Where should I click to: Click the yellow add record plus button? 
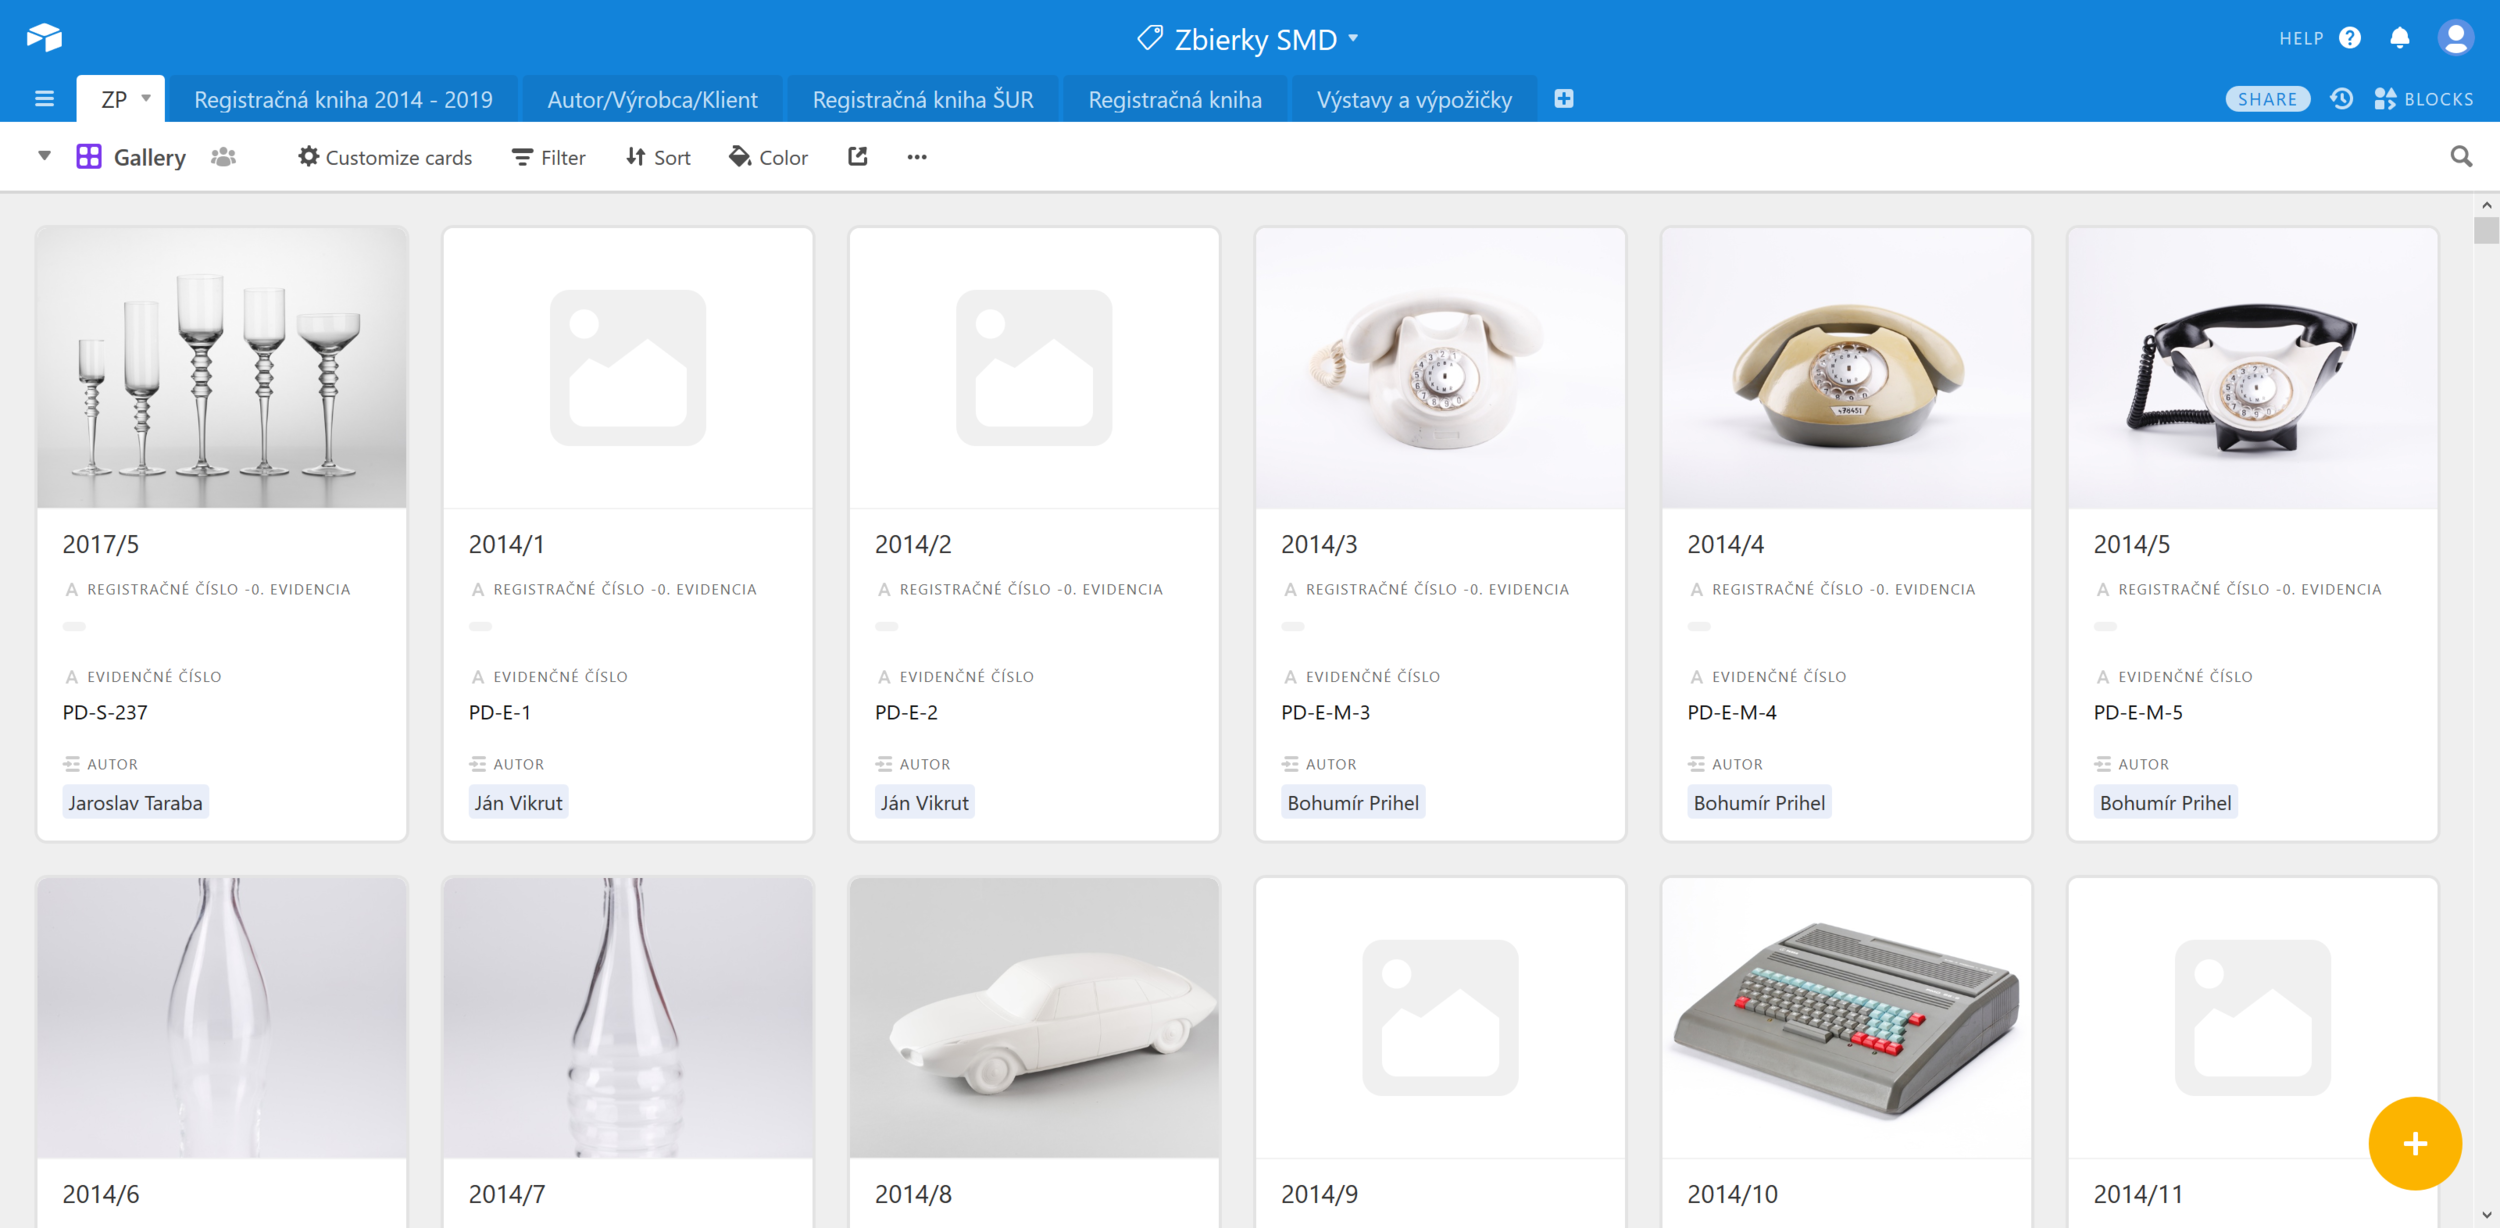click(2414, 1143)
